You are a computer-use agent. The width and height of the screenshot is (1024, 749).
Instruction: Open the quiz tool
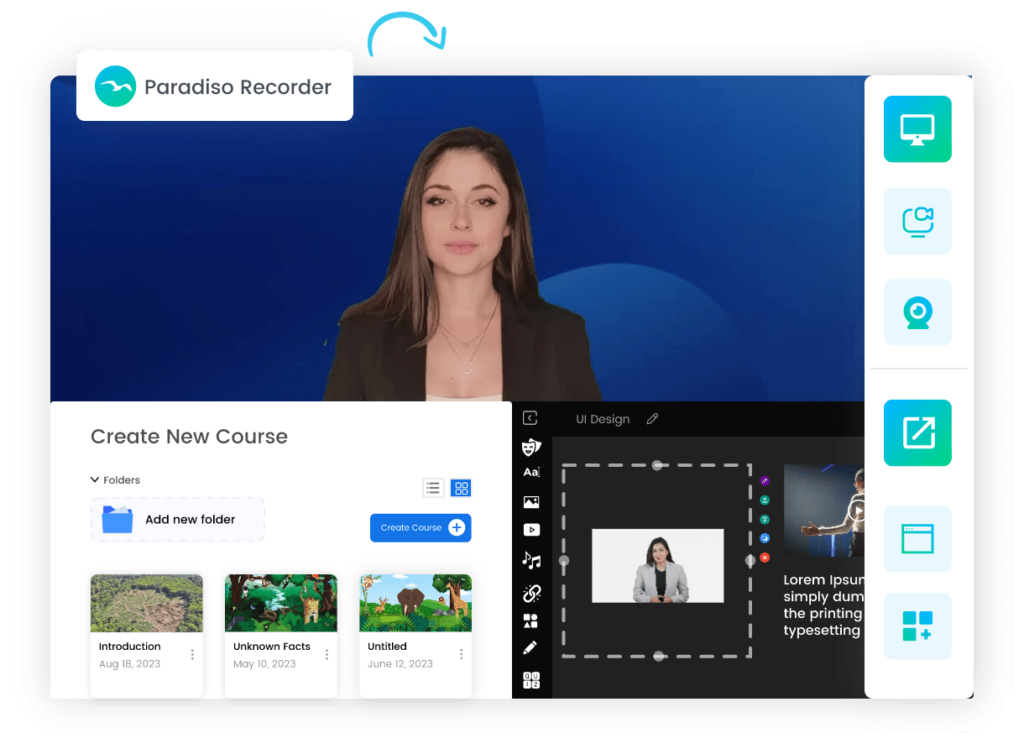click(531, 680)
